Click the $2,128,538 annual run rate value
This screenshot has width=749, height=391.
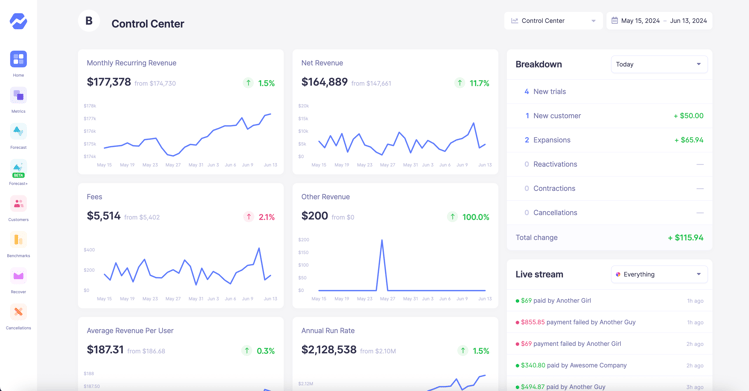point(329,349)
